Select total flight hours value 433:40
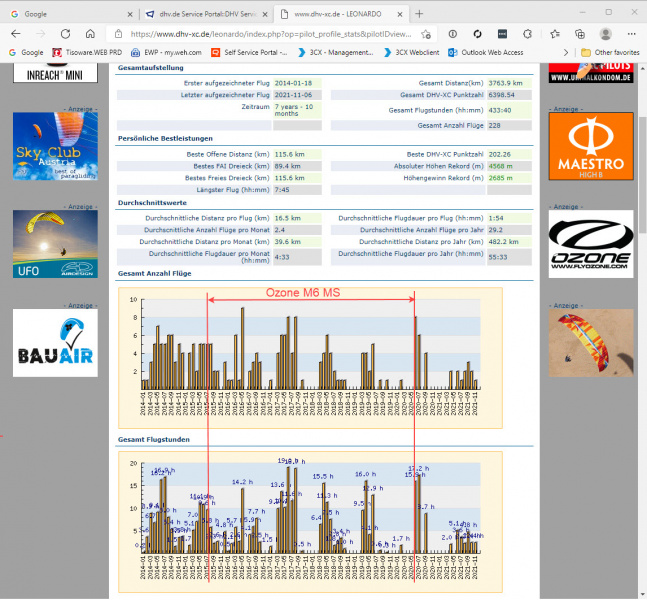This screenshot has width=647, height=600. (x=500, y=110)
